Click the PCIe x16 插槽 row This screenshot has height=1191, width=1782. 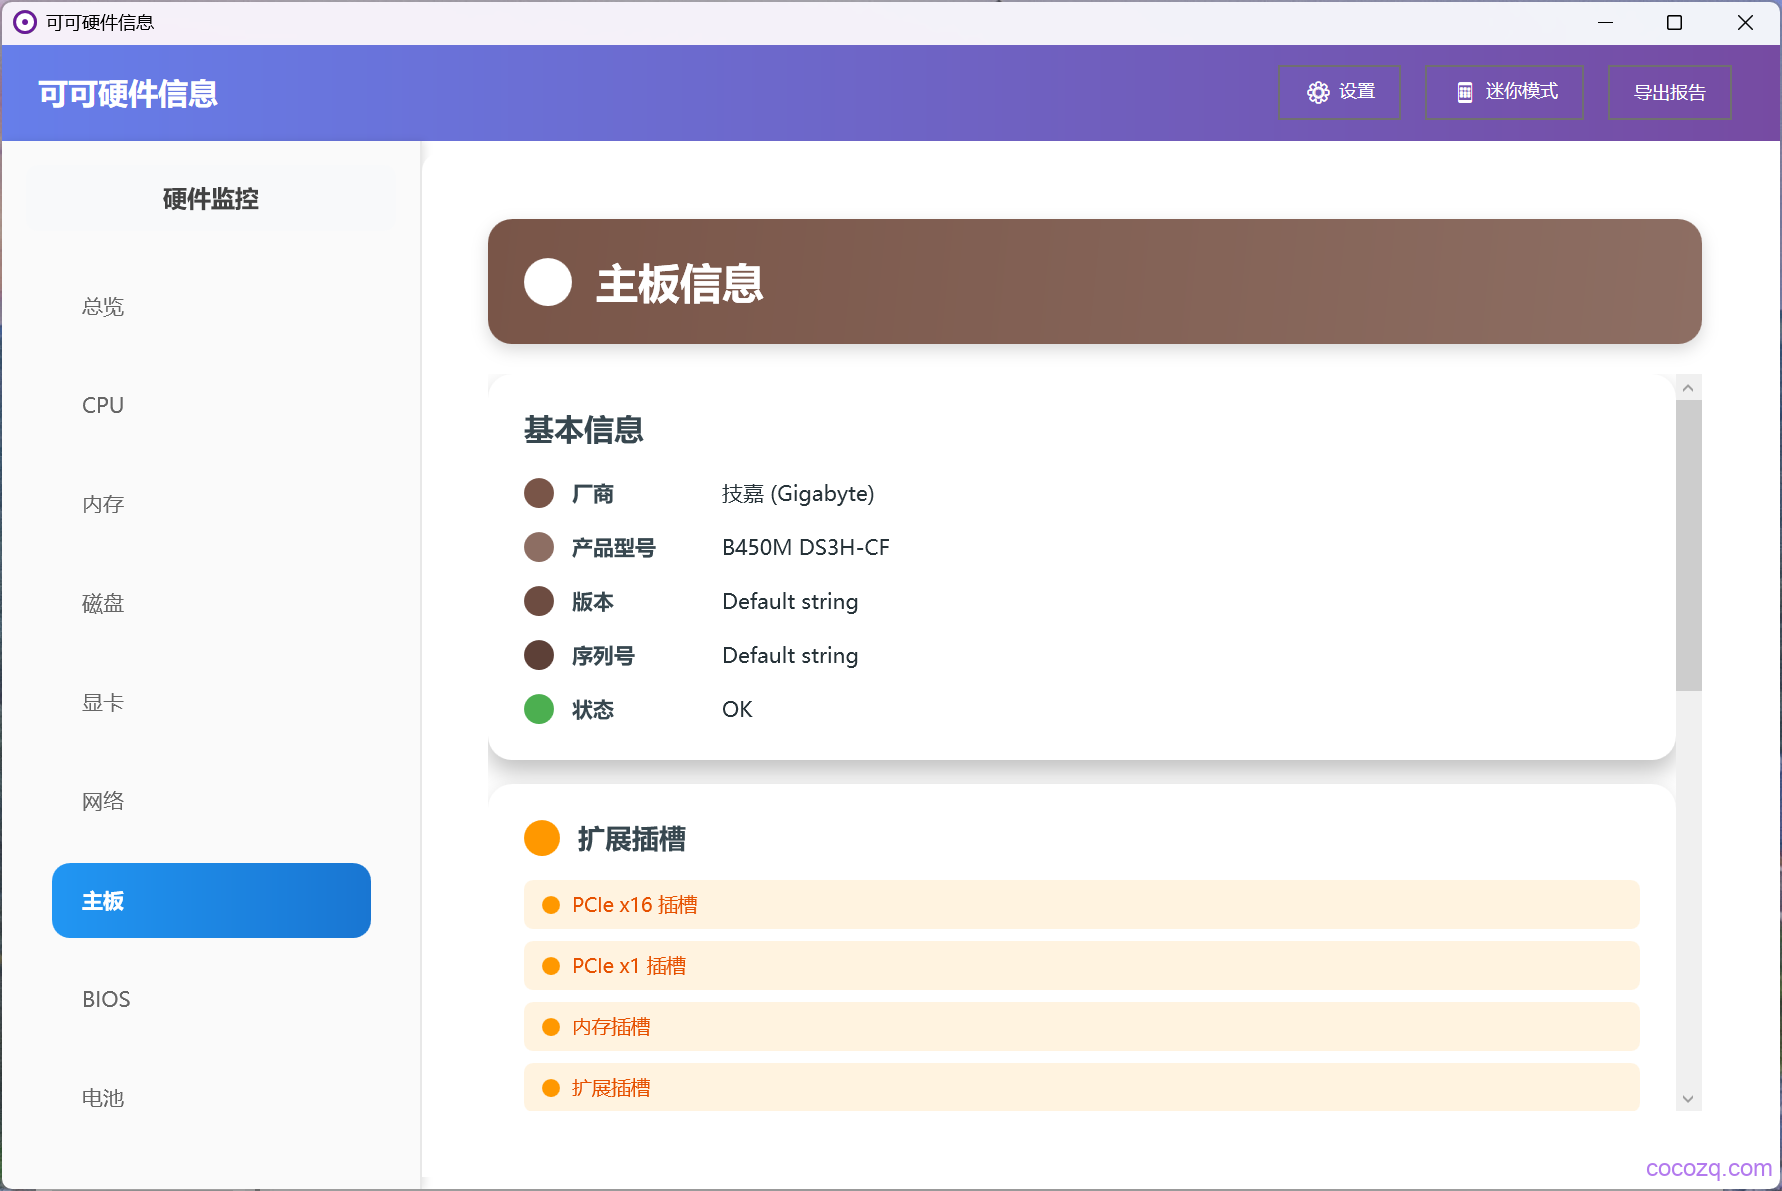(1082, 905)
